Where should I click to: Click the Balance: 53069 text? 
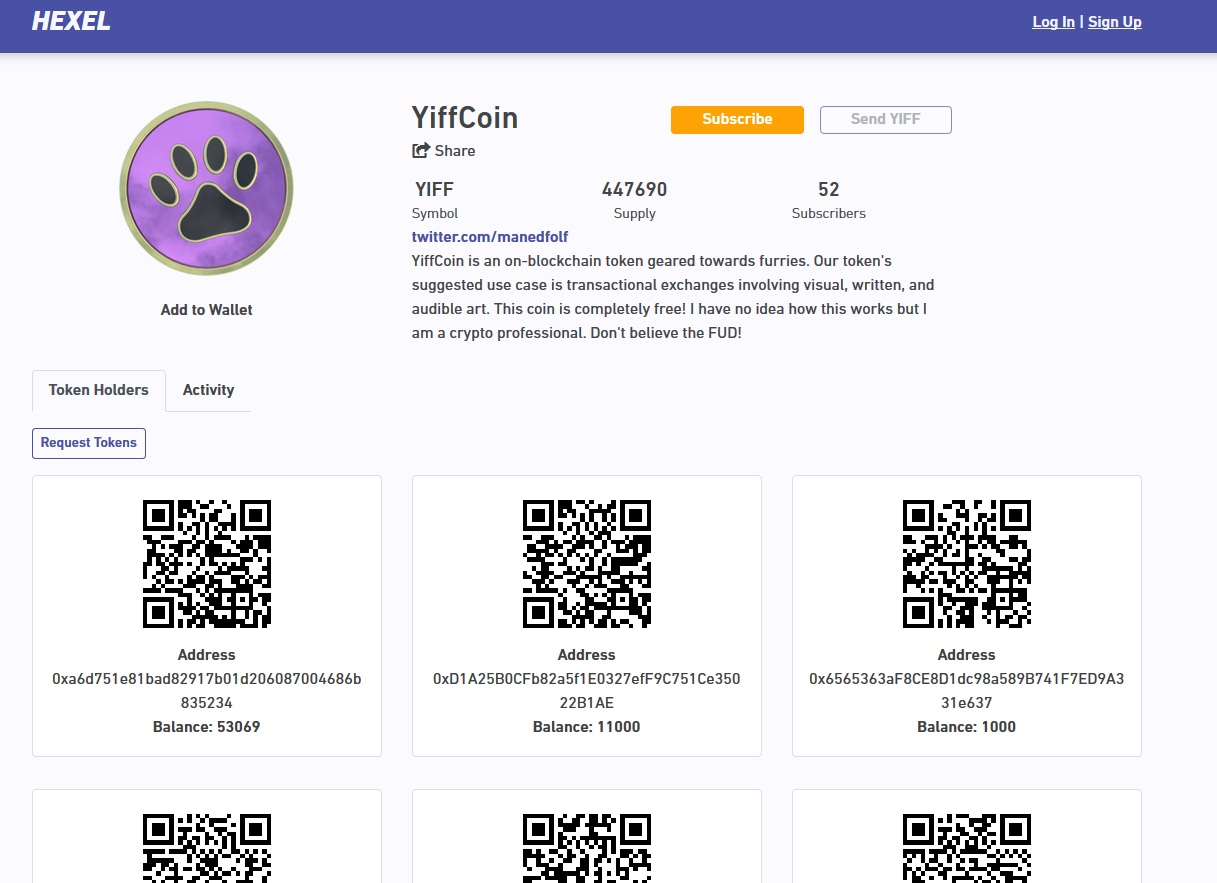click(207, 727)
